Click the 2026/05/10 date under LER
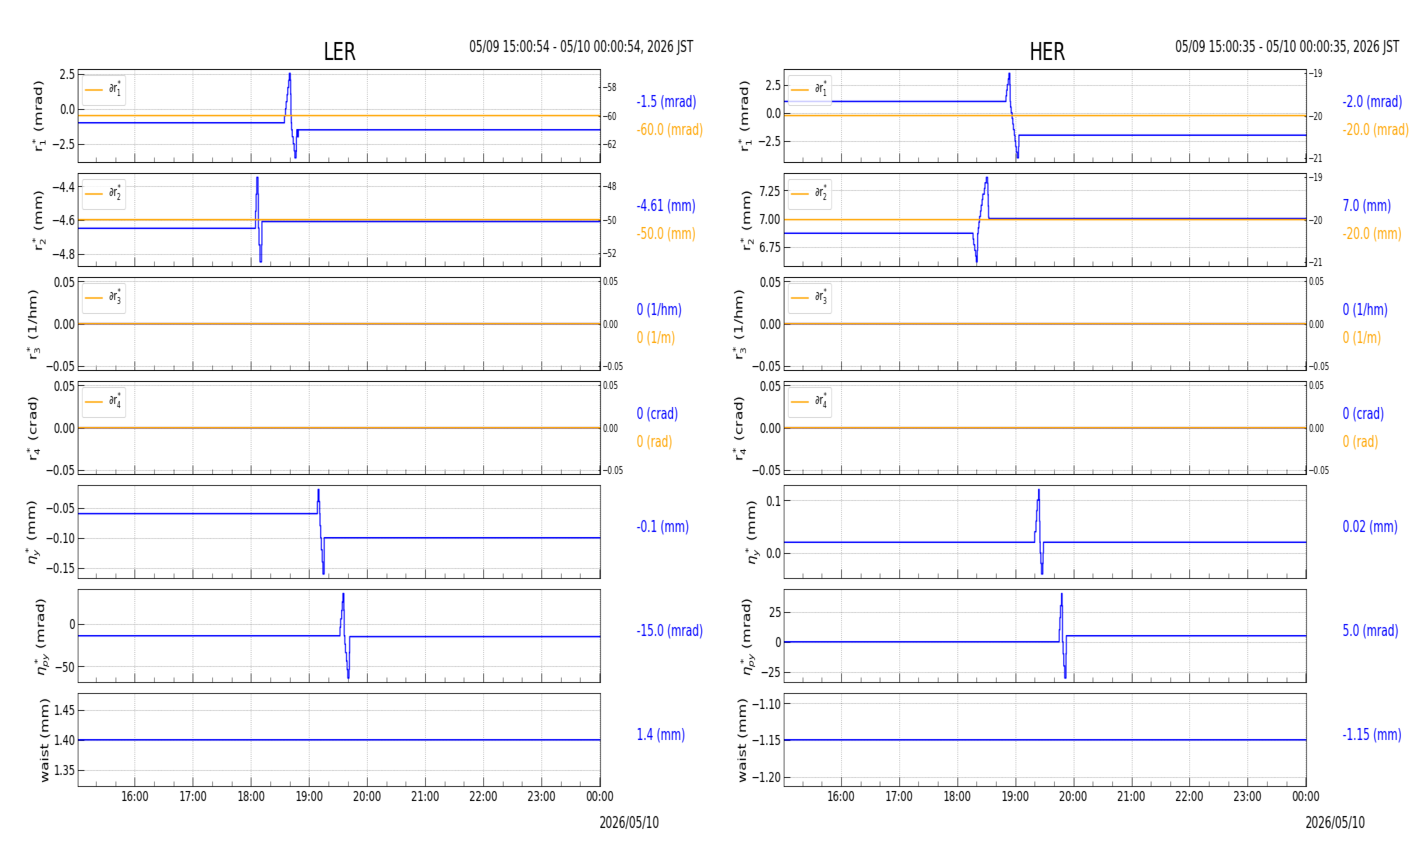1412x864 pixels. tap(629, 823)
